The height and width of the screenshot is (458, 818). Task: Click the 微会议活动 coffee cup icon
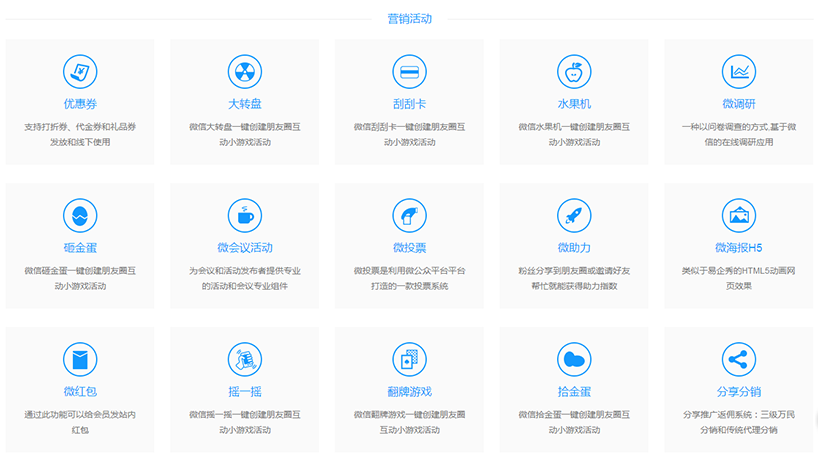[x=244, y=215]
